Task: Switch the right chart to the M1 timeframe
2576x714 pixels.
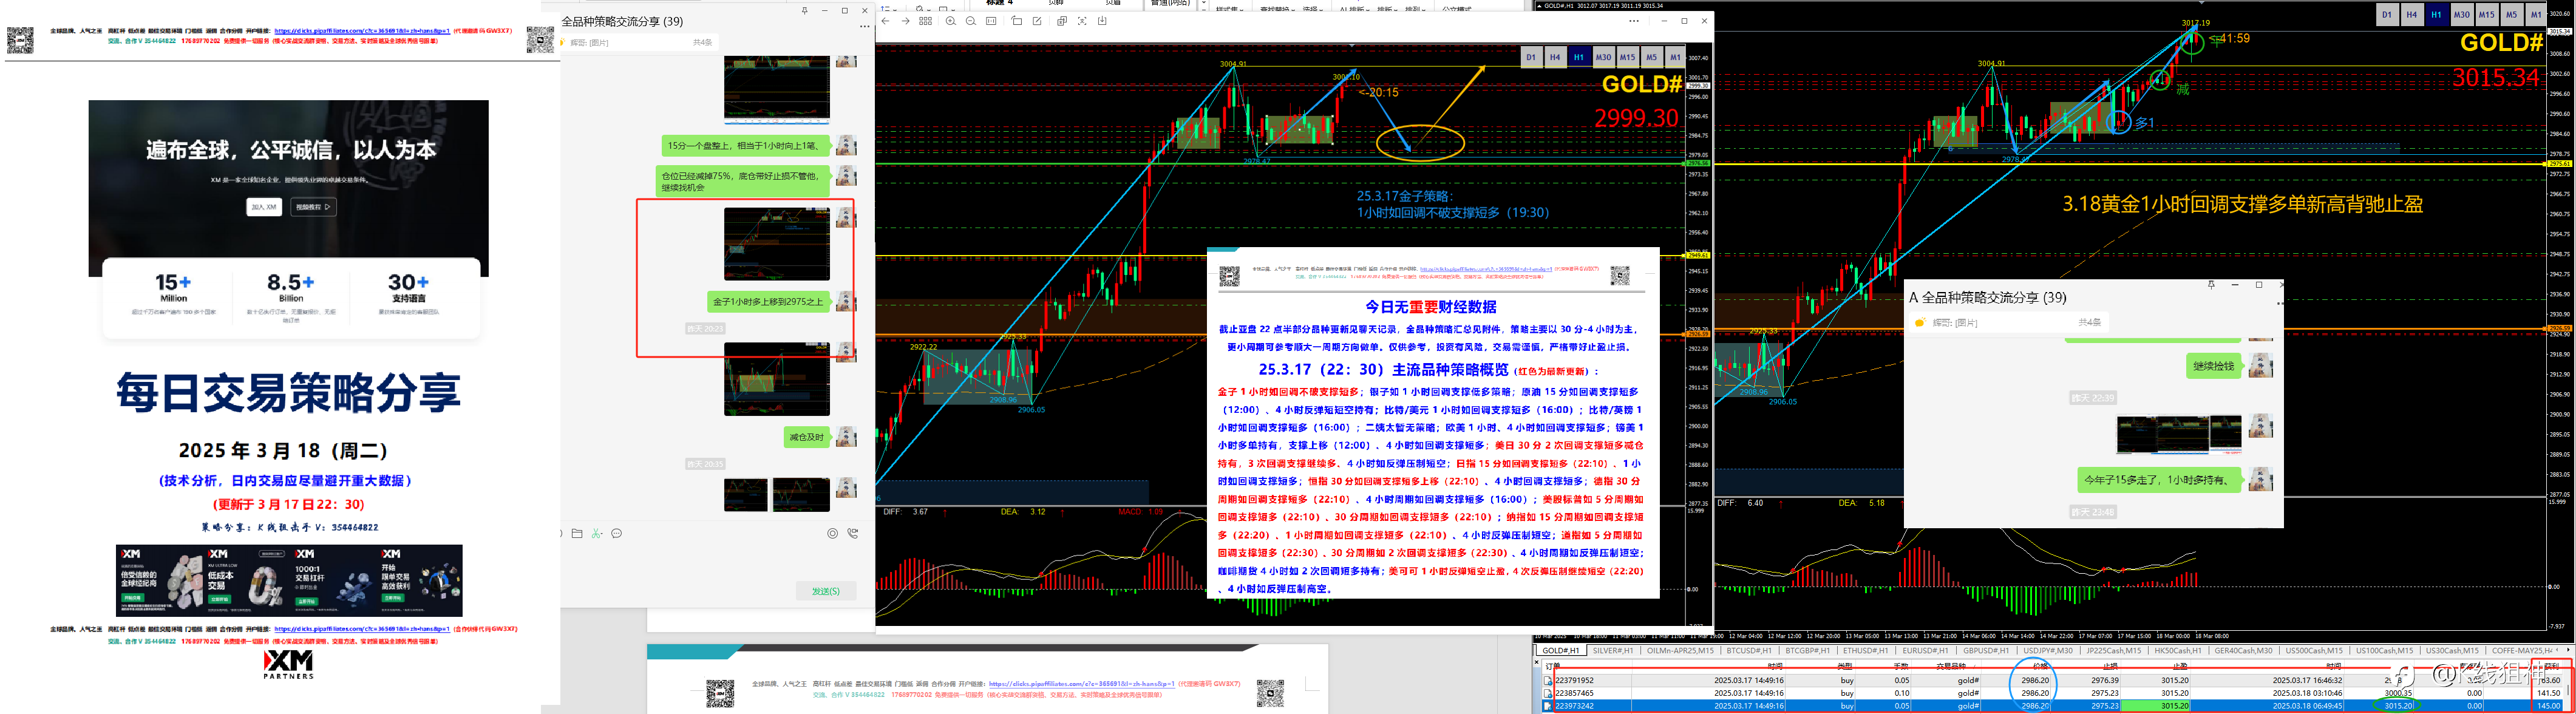Action: [2536, 14]
